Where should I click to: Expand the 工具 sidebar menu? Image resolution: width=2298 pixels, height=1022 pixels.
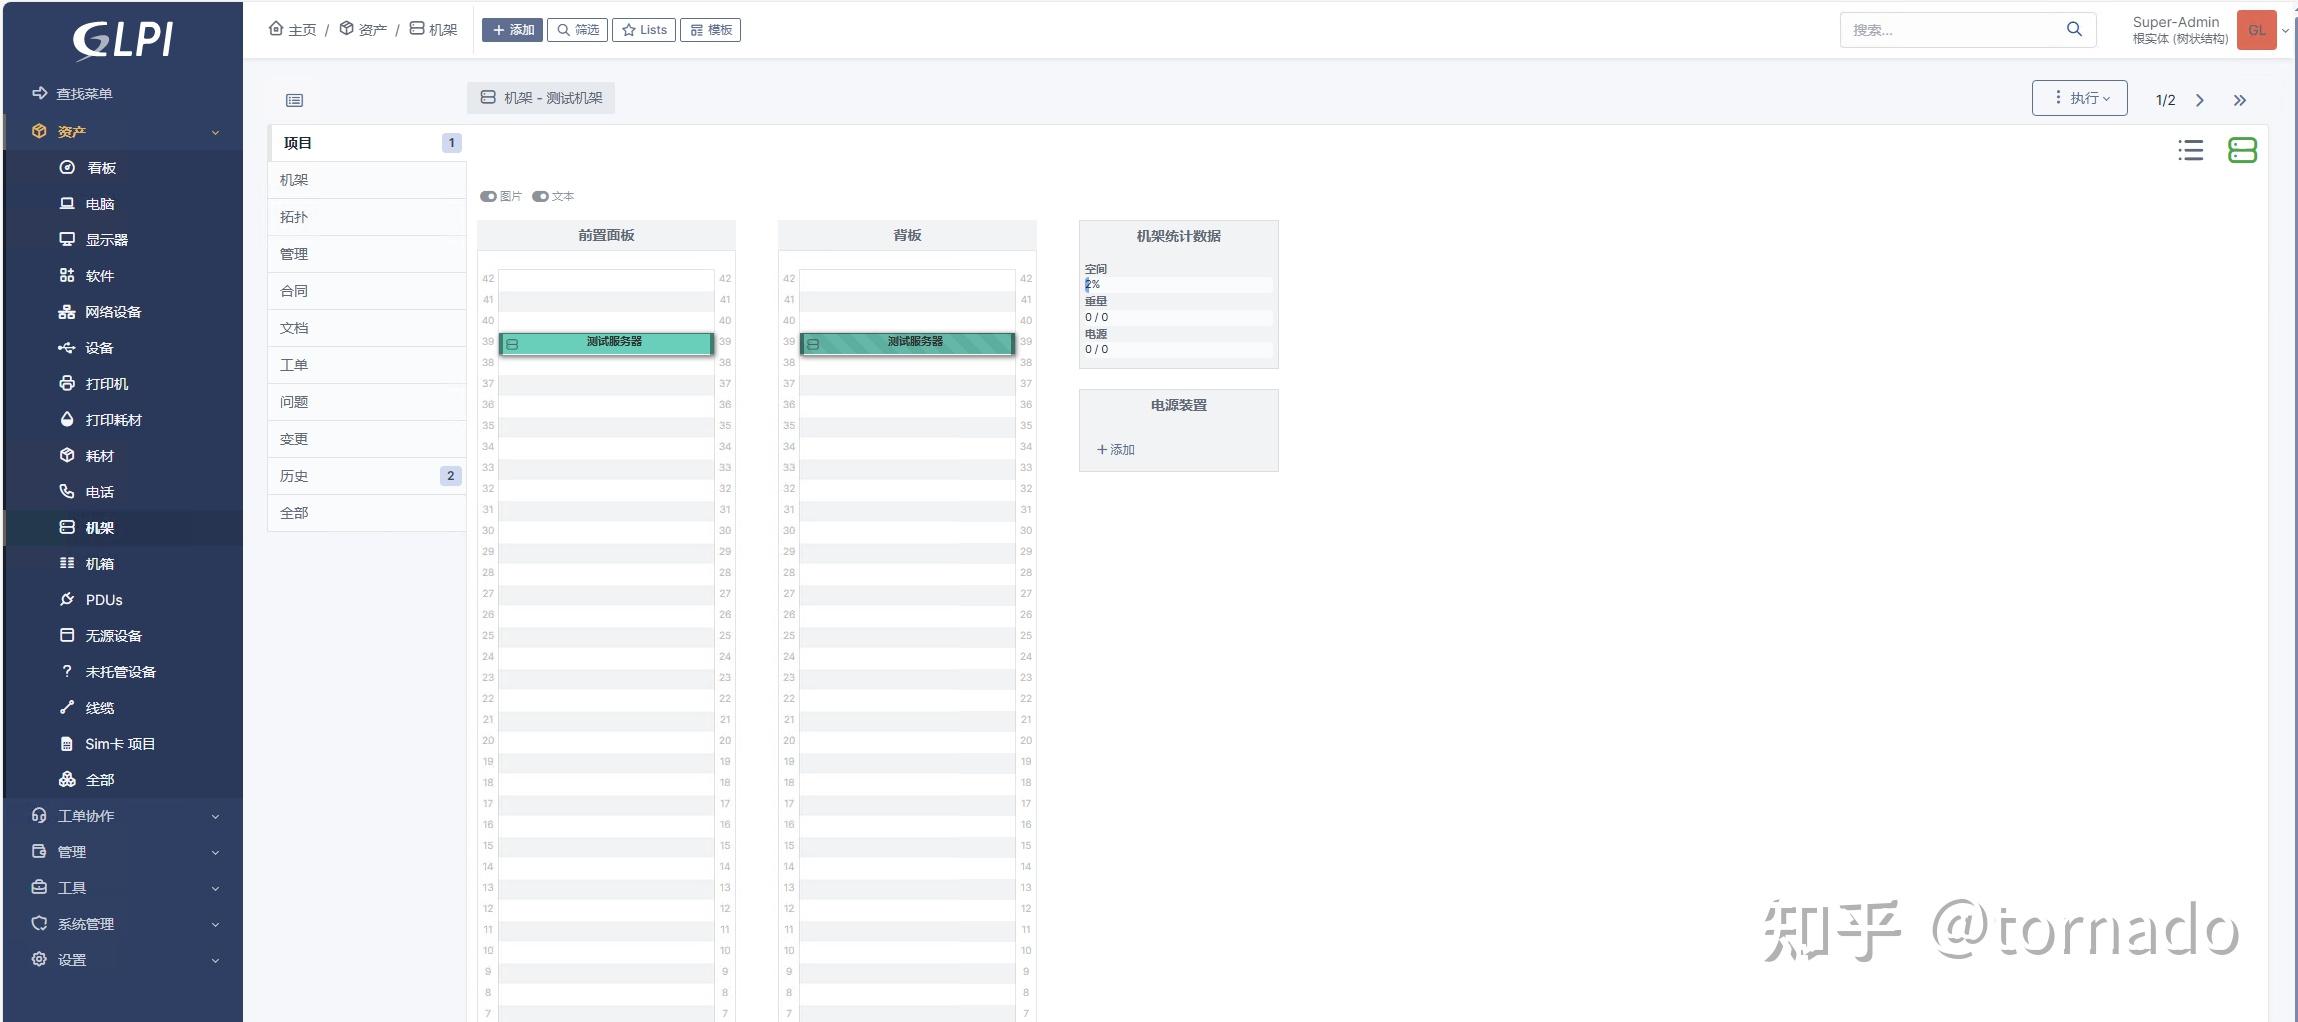[123, 888]
